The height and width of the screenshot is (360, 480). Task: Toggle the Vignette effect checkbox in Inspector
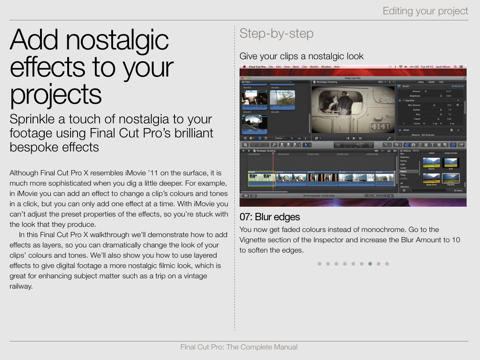click(x=400, y=100)
